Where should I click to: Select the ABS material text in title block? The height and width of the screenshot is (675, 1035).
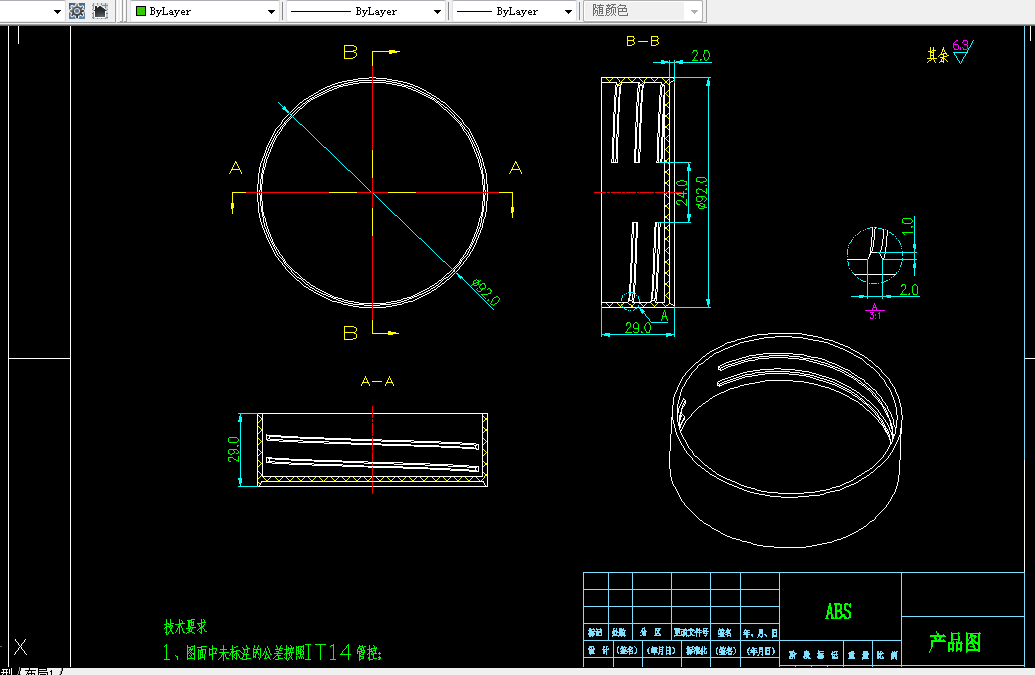838,612
